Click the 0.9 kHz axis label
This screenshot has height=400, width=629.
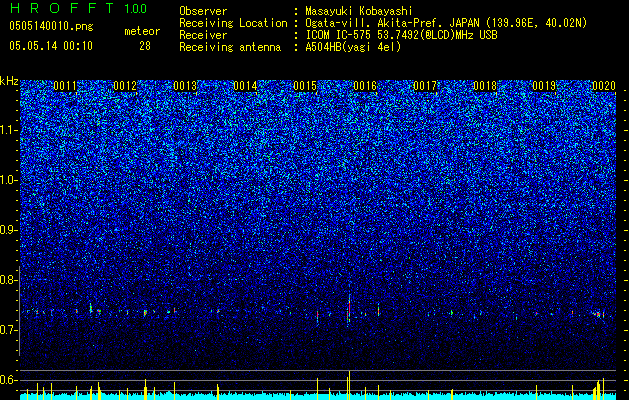(x=7, y=230)
